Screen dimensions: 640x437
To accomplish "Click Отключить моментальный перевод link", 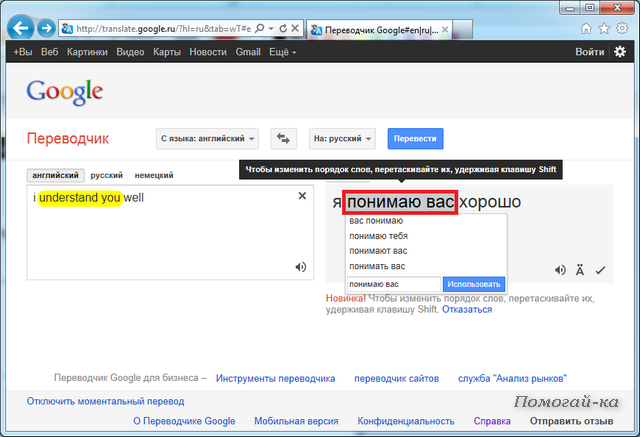I will point(105,402).
